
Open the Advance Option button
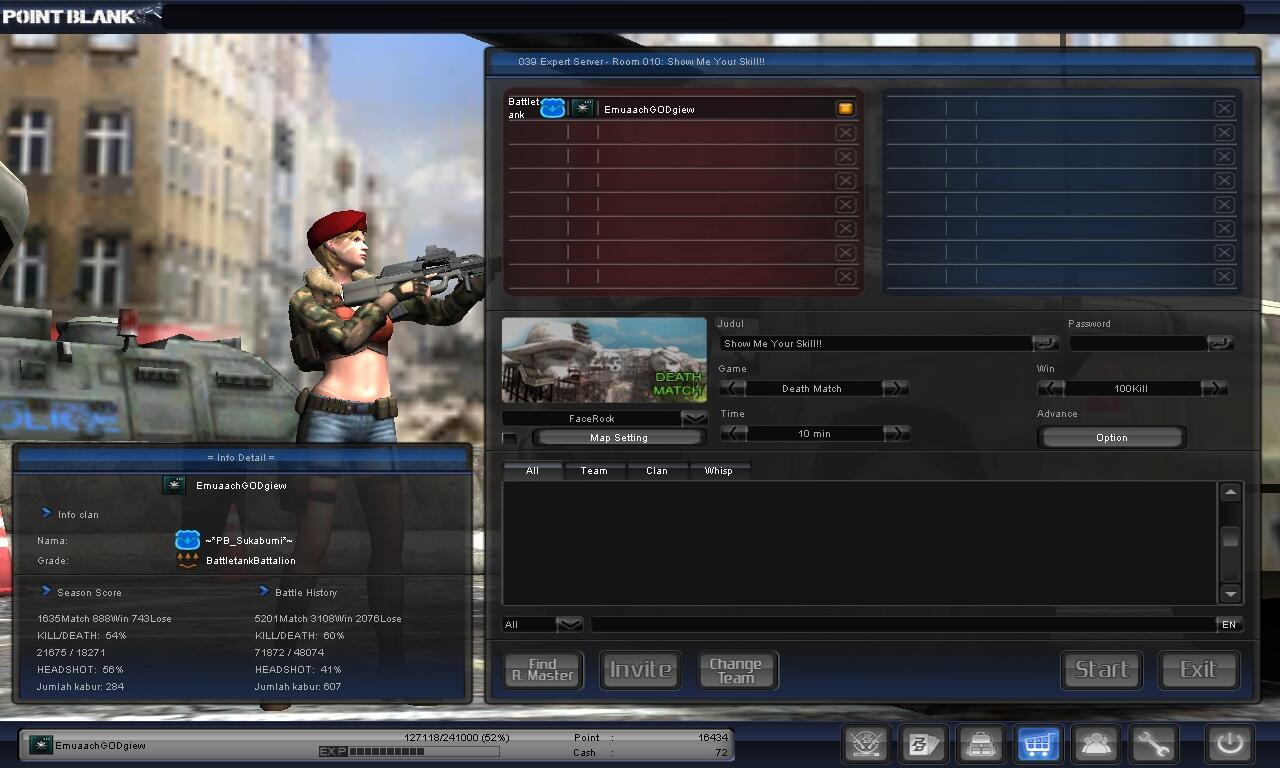(x=1111, y=438)
